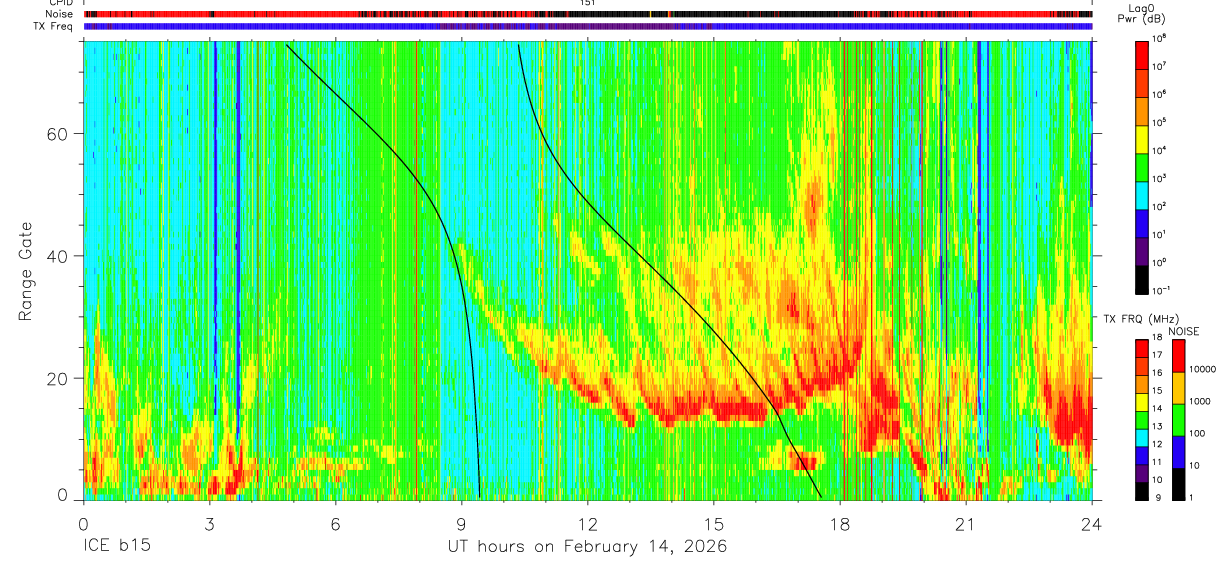Click the cyan segment of Lag0 Pwr colorbar
The image size is (1228, 567).
coord(1142,194)
